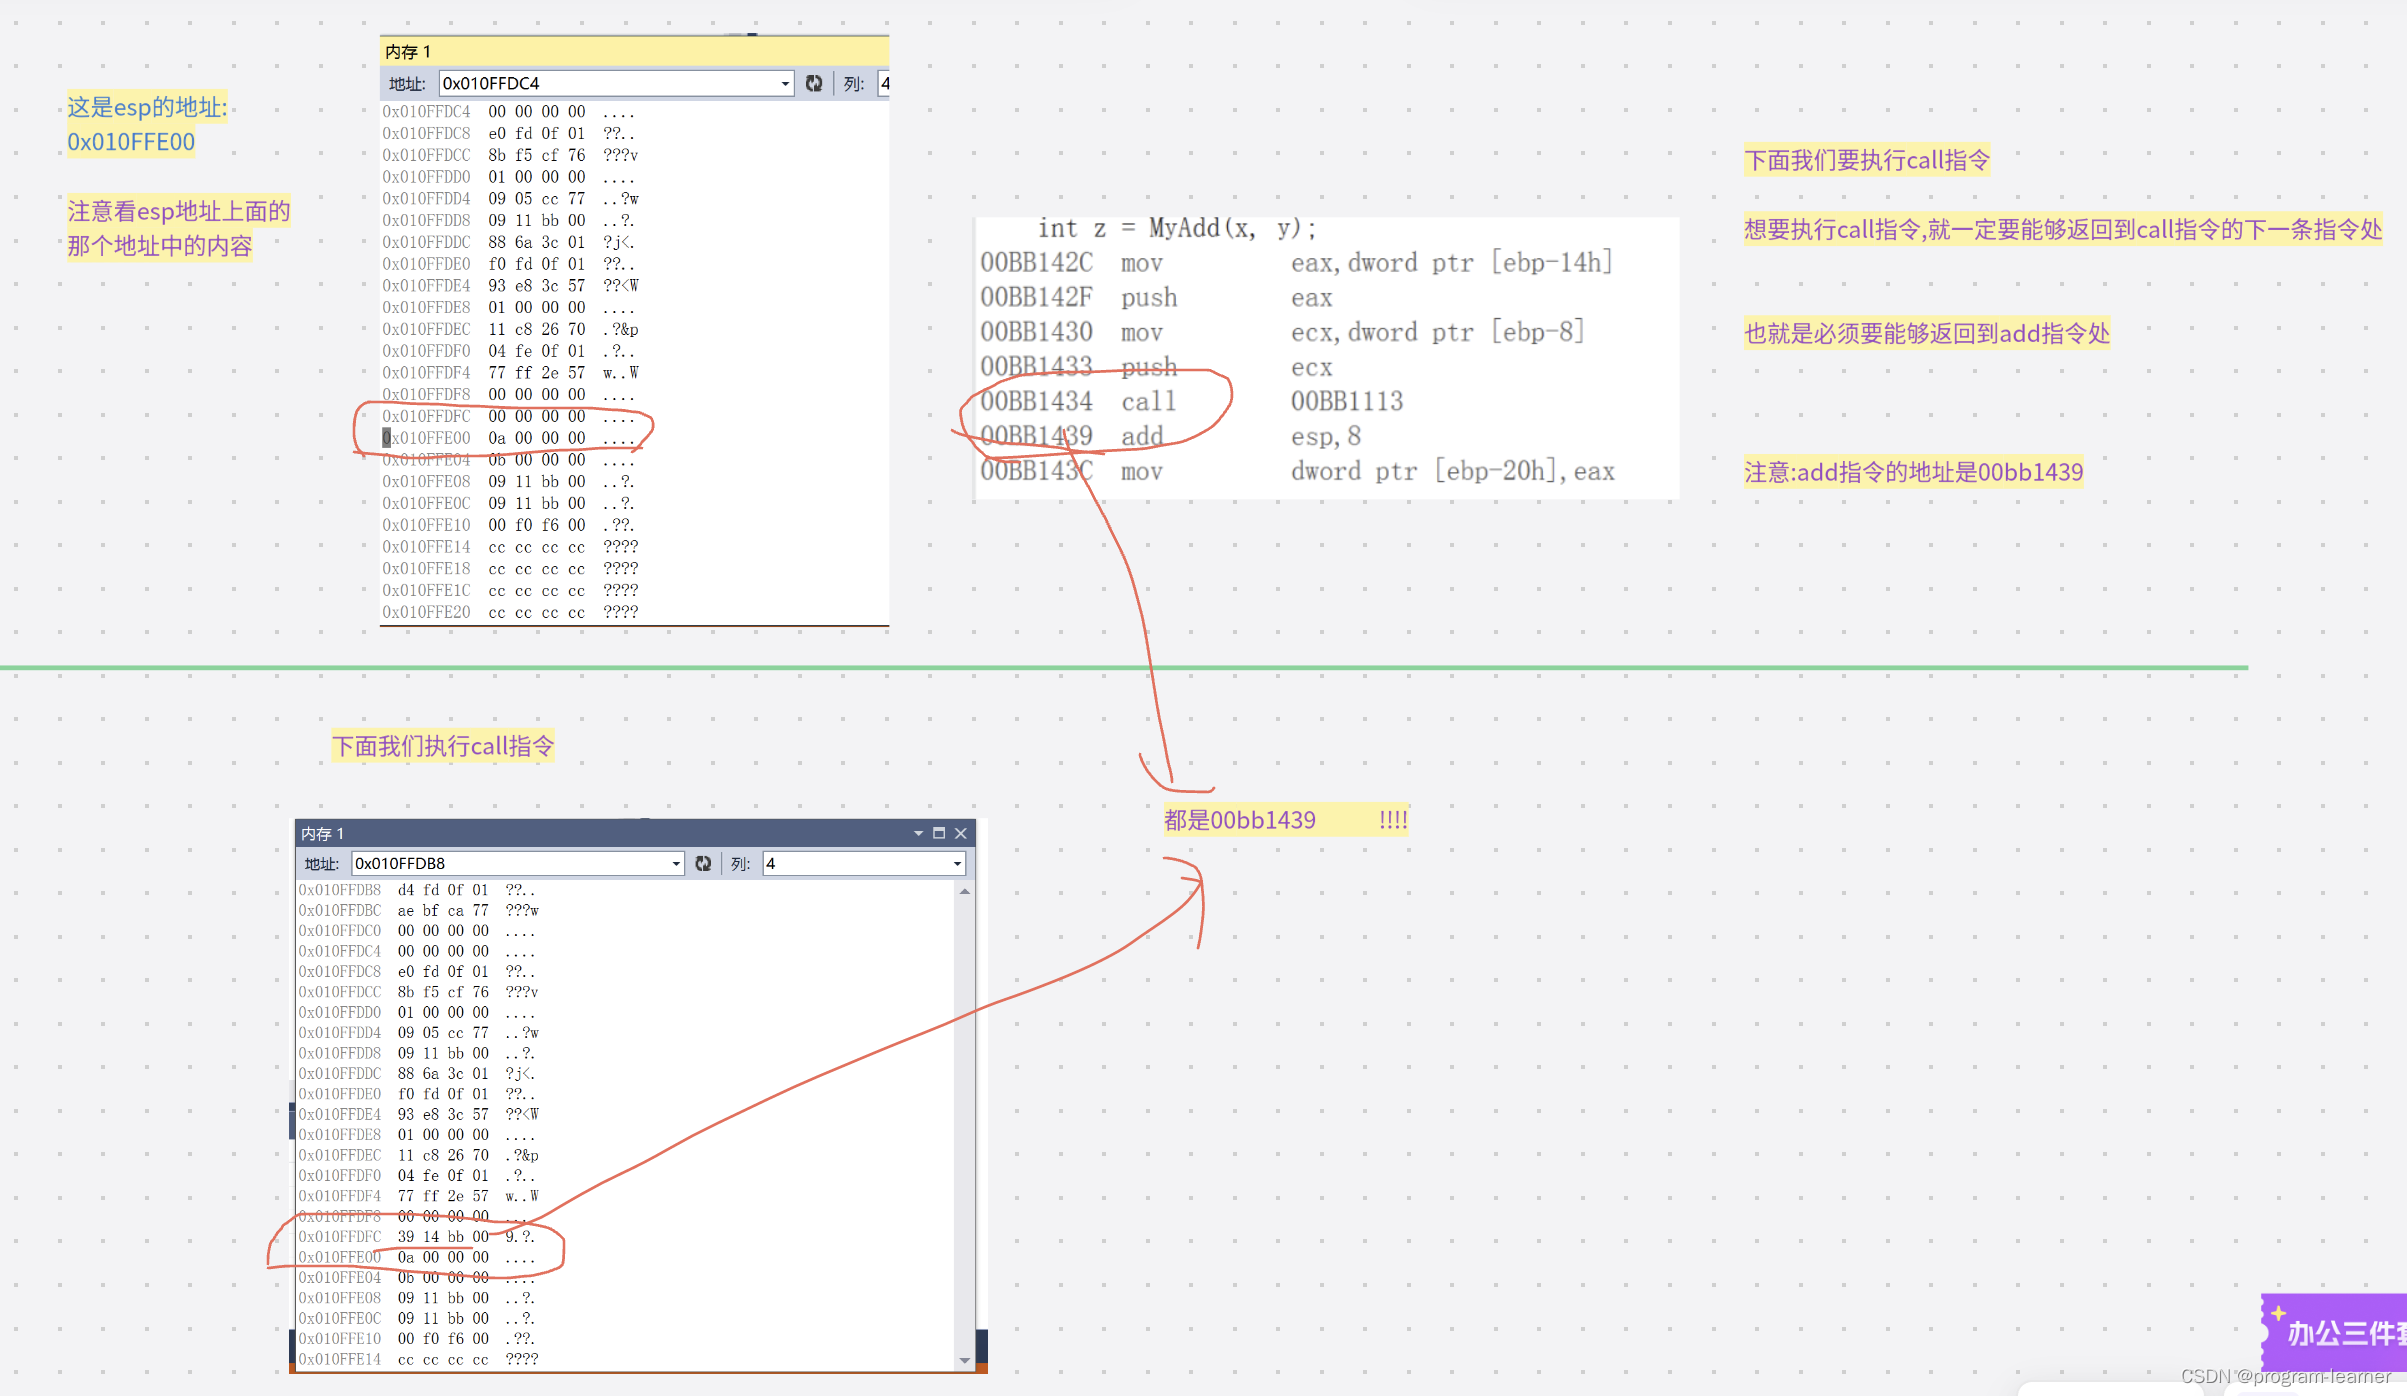Viewport: 2407px width, 1396px height.
Task: Click the source line int z = MyAdd(x, y);
Action: pos(1178,228)
